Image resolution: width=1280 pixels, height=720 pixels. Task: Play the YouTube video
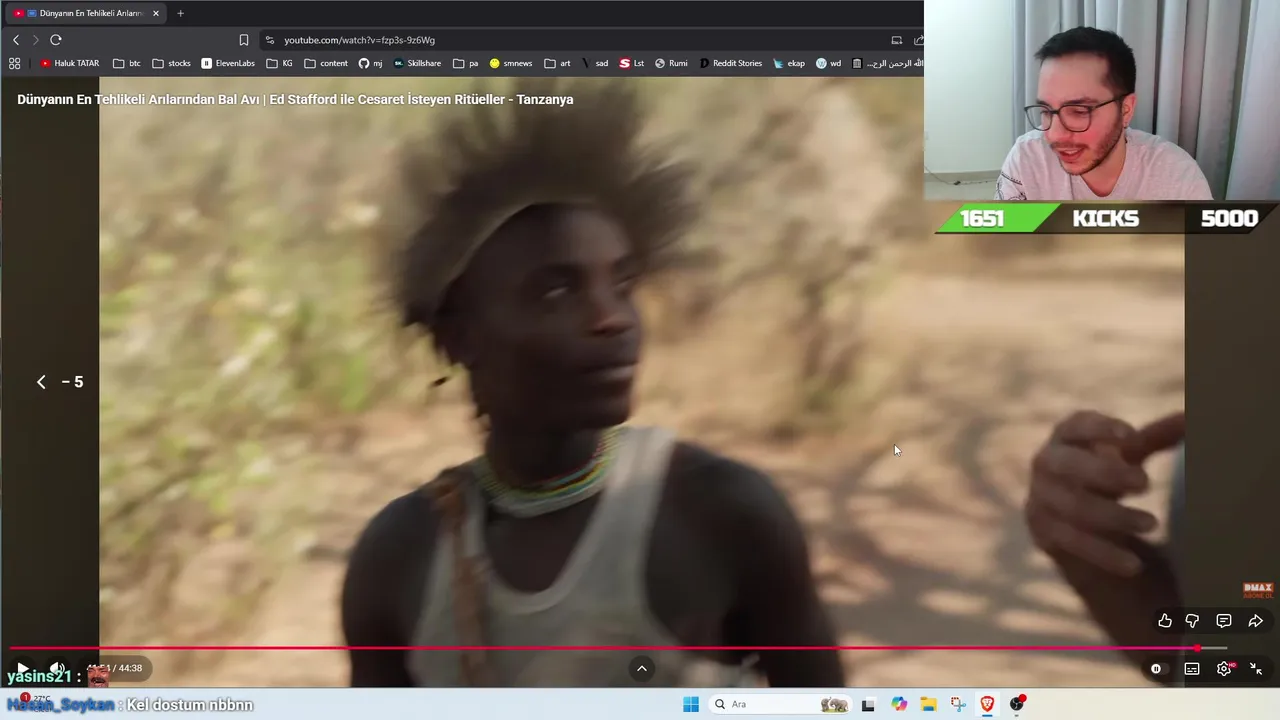click(22, 668)
